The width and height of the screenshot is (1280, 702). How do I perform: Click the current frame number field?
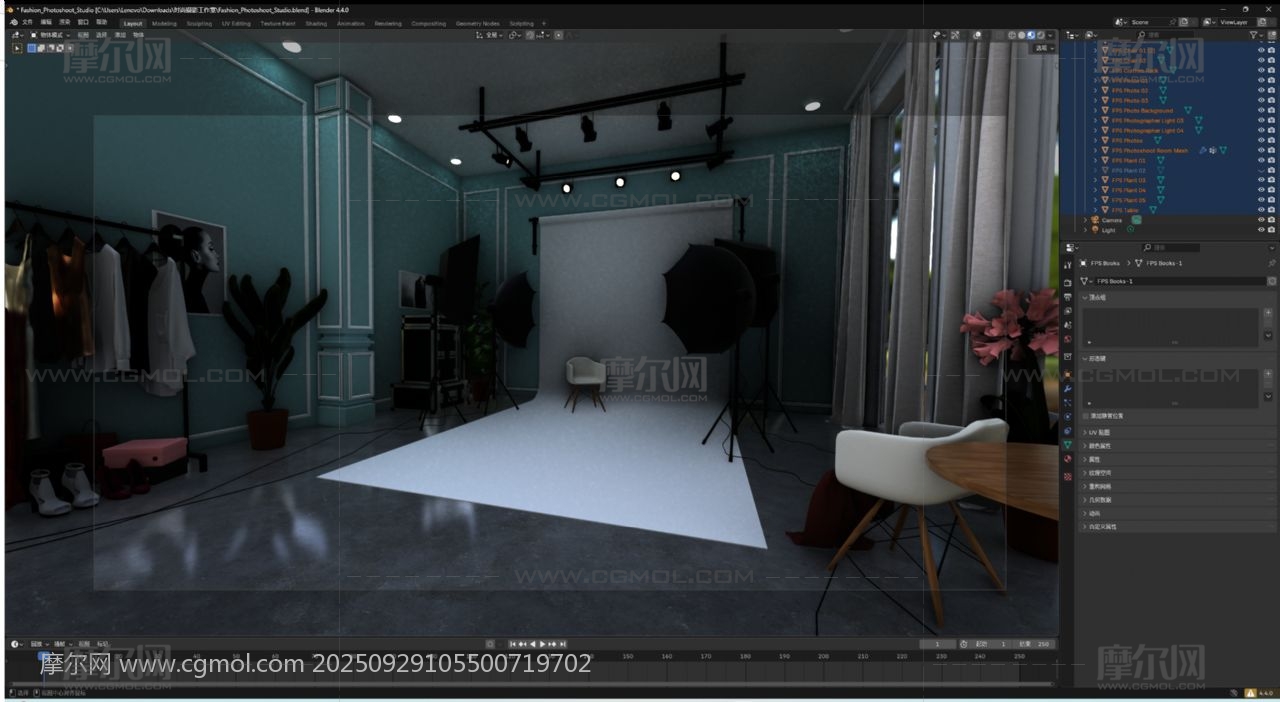point(937,644)
